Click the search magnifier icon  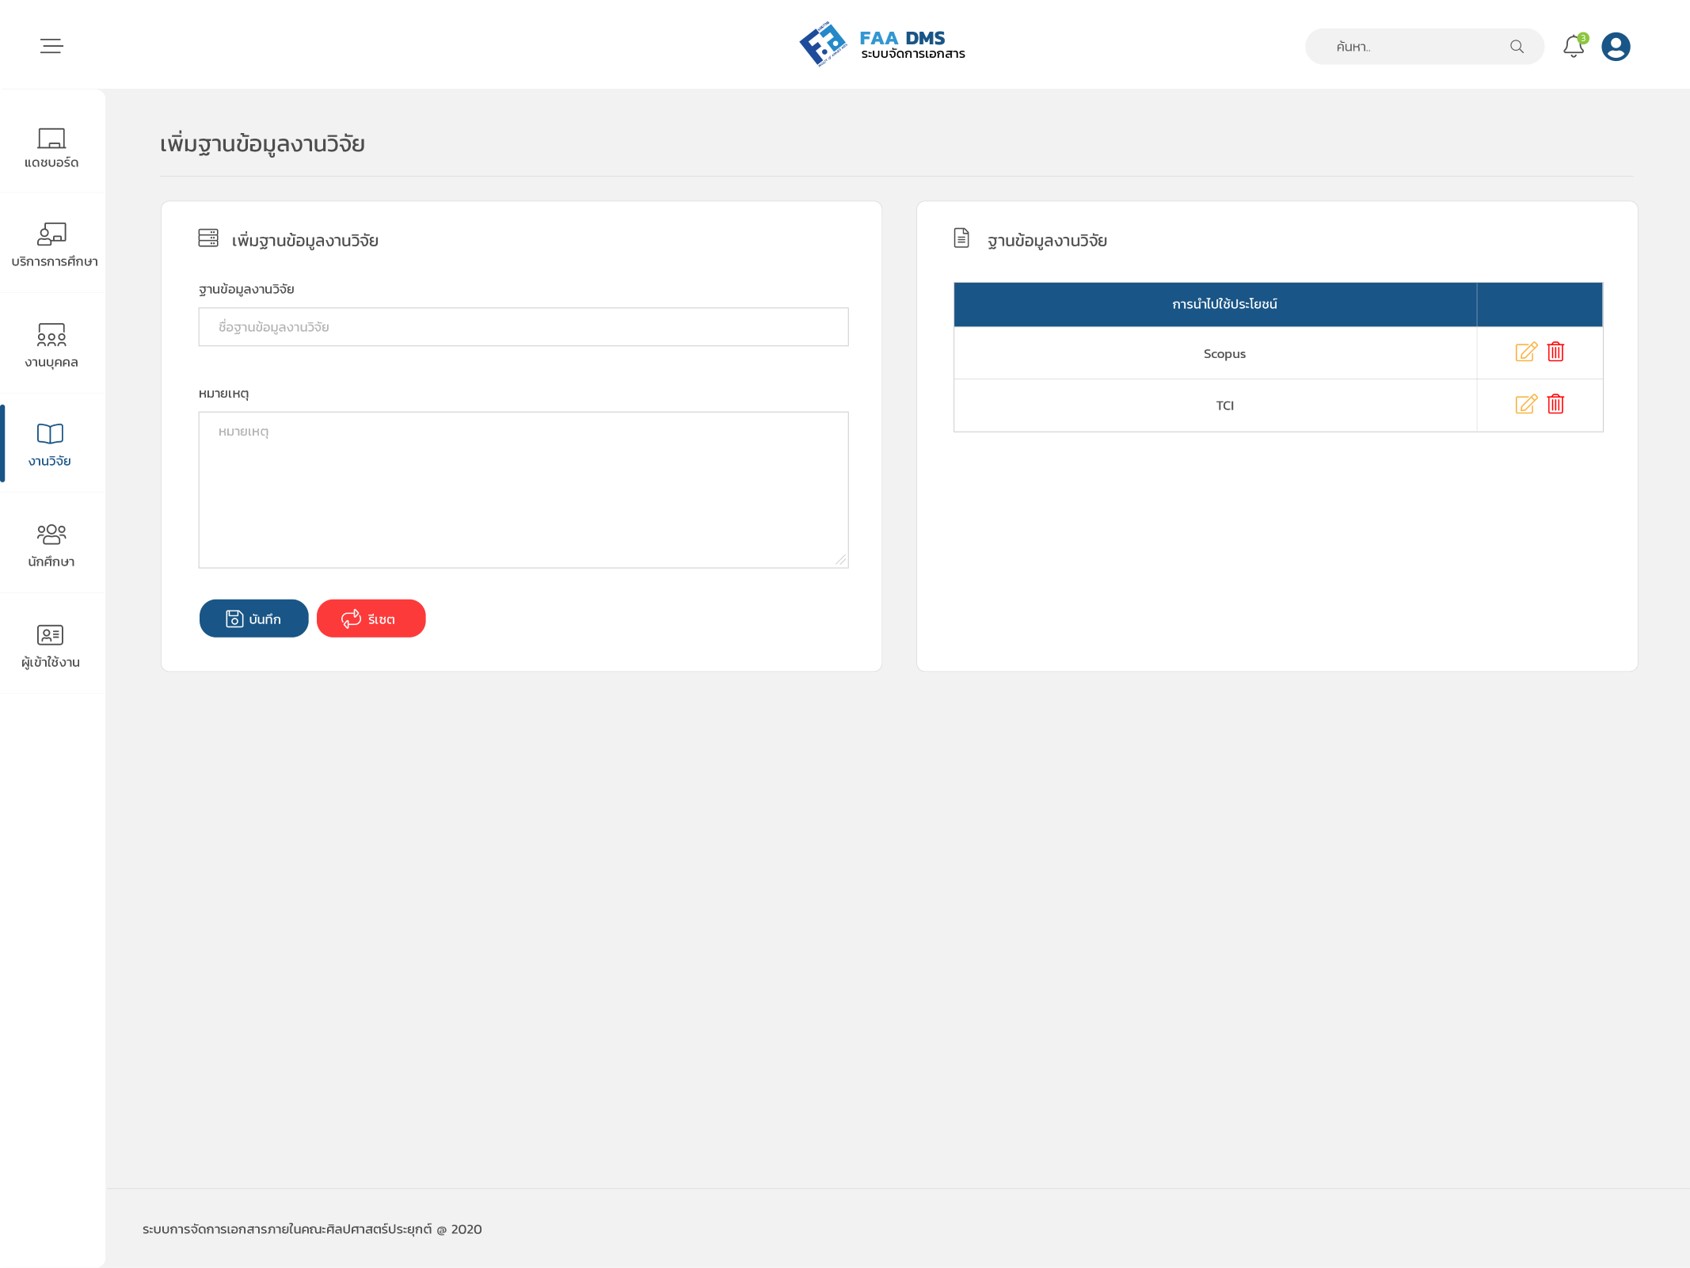click(1516, 47)
